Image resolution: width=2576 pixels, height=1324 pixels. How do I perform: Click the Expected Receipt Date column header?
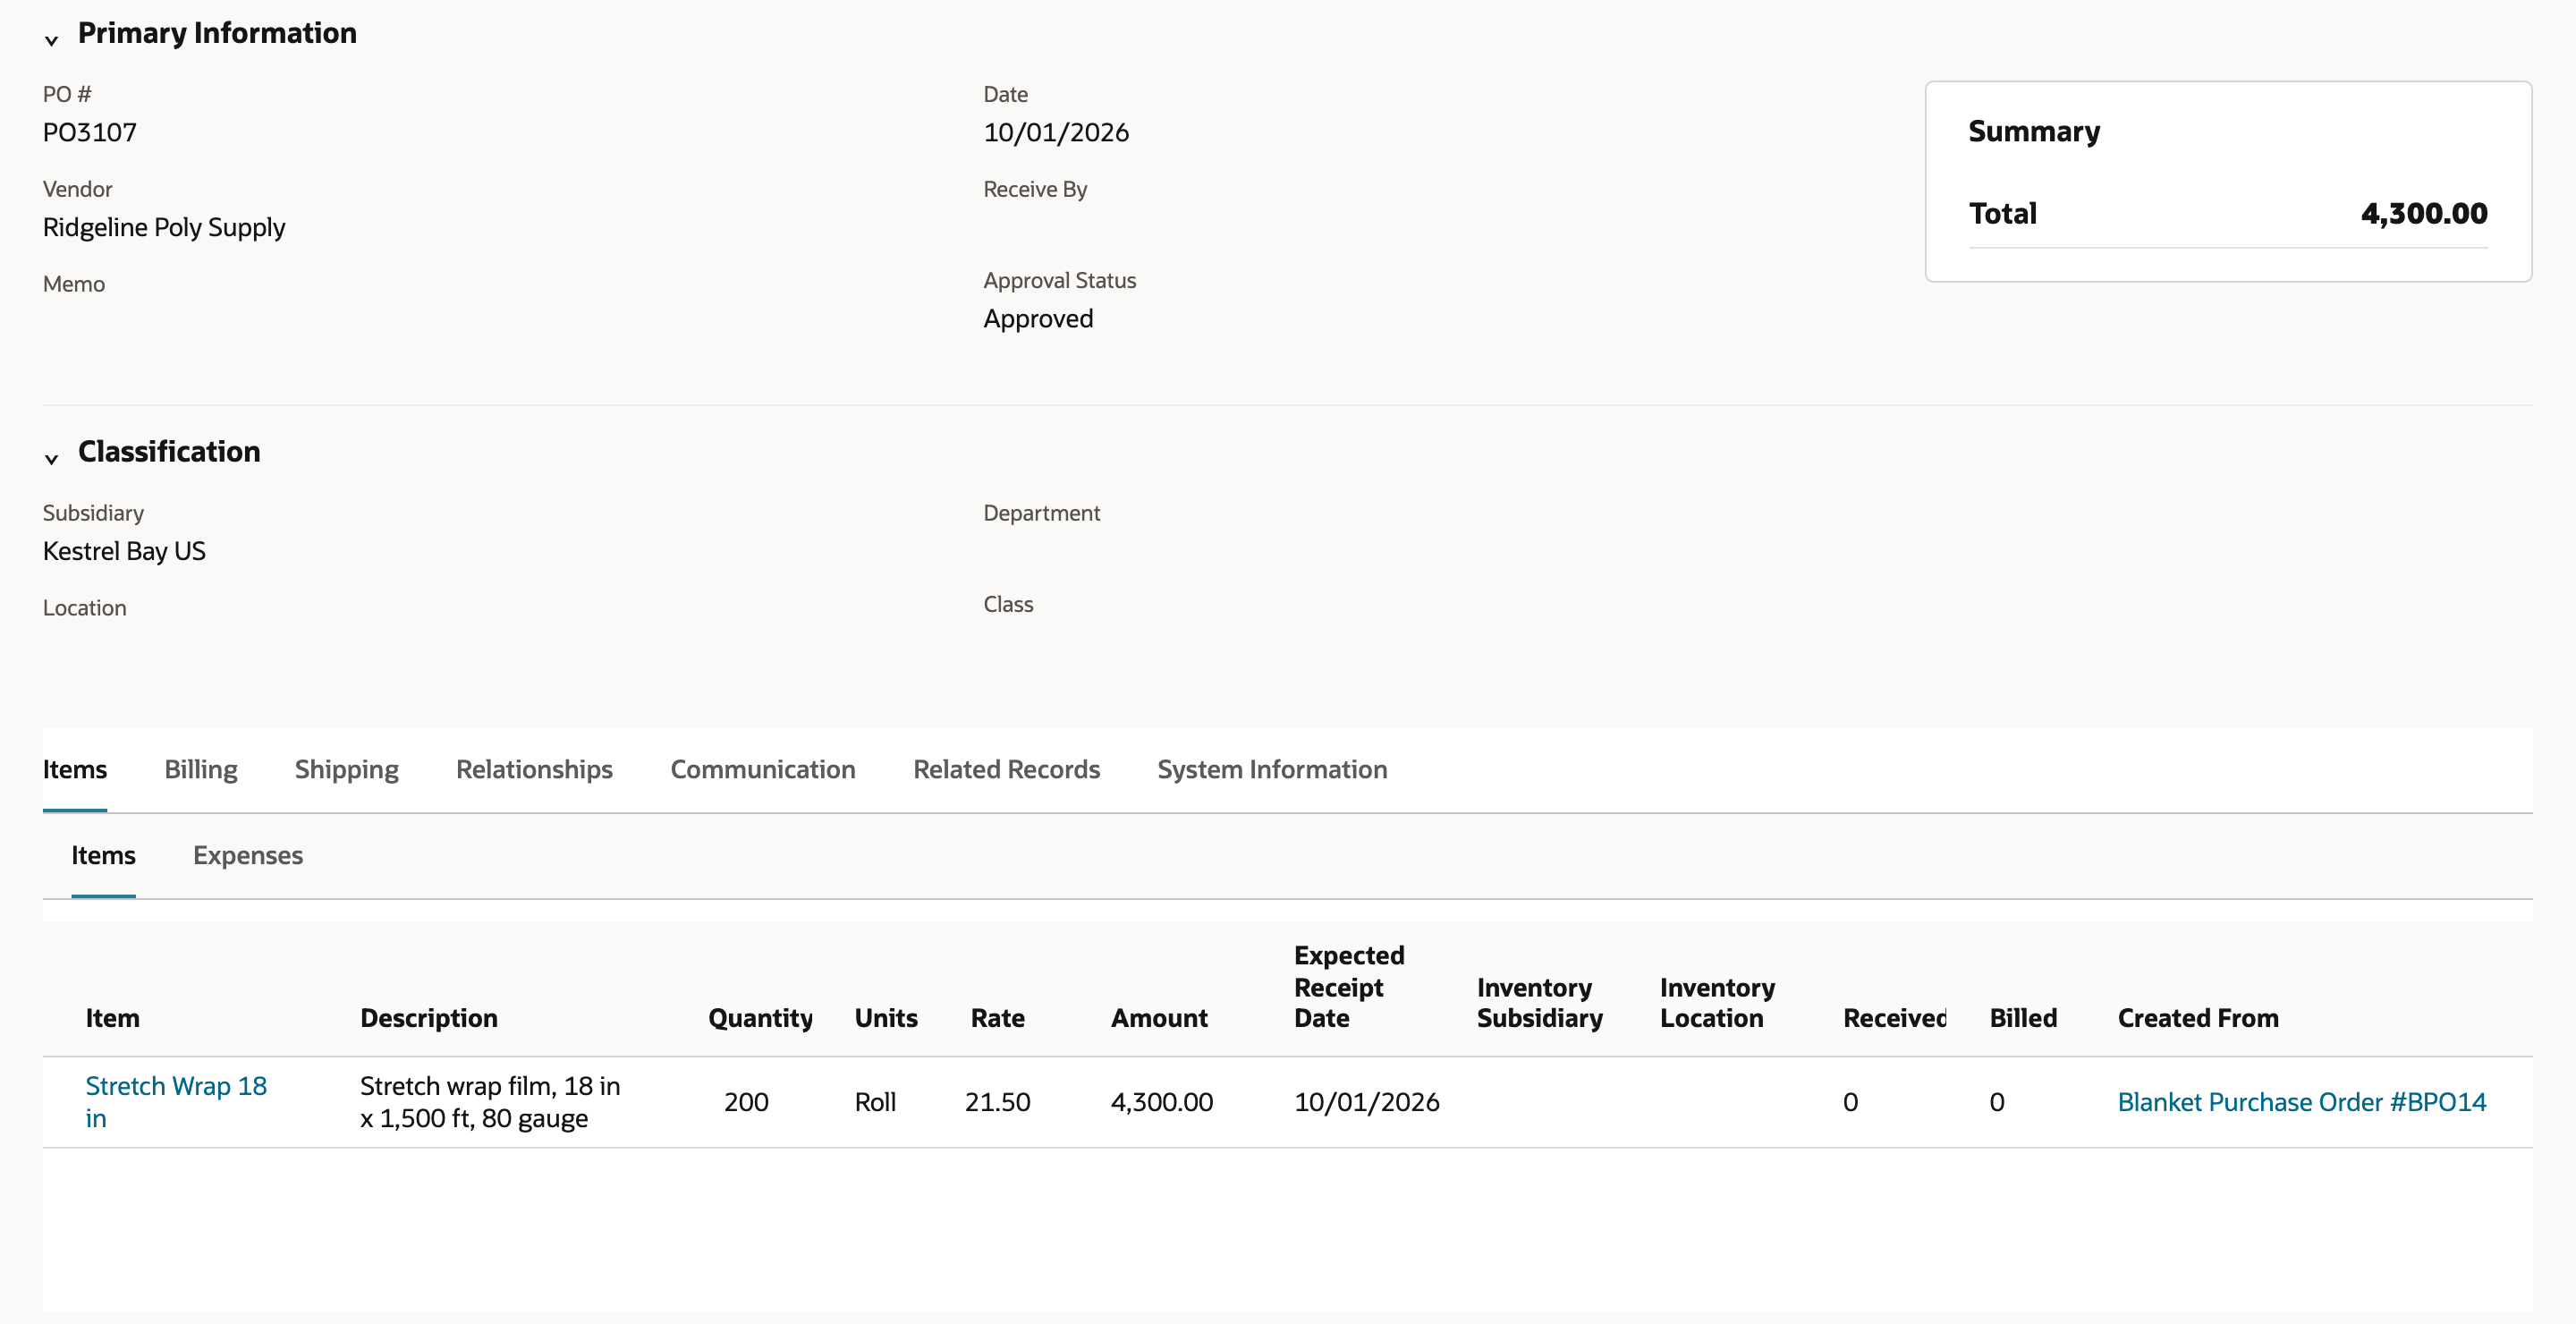coord(1349,987)
